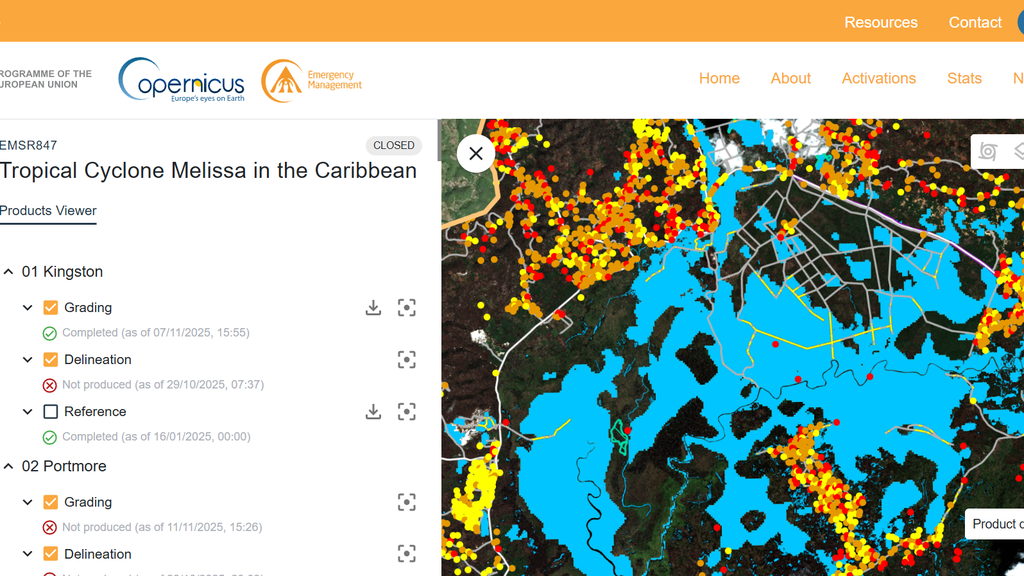This screenshot has height=576, width=1024.
Task: Uncheck the Portmore Delineation checkbox
Action: pos(49,553)
